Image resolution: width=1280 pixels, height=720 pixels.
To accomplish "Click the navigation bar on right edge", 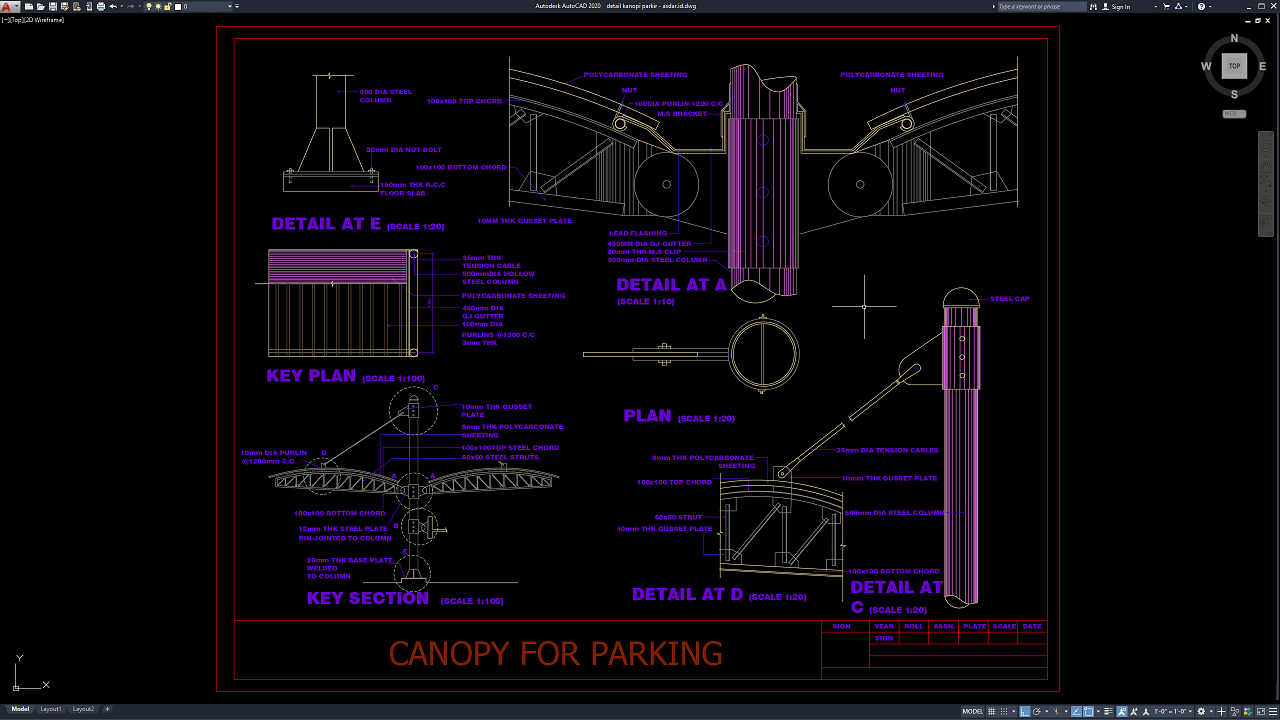I will (1264, 182).
